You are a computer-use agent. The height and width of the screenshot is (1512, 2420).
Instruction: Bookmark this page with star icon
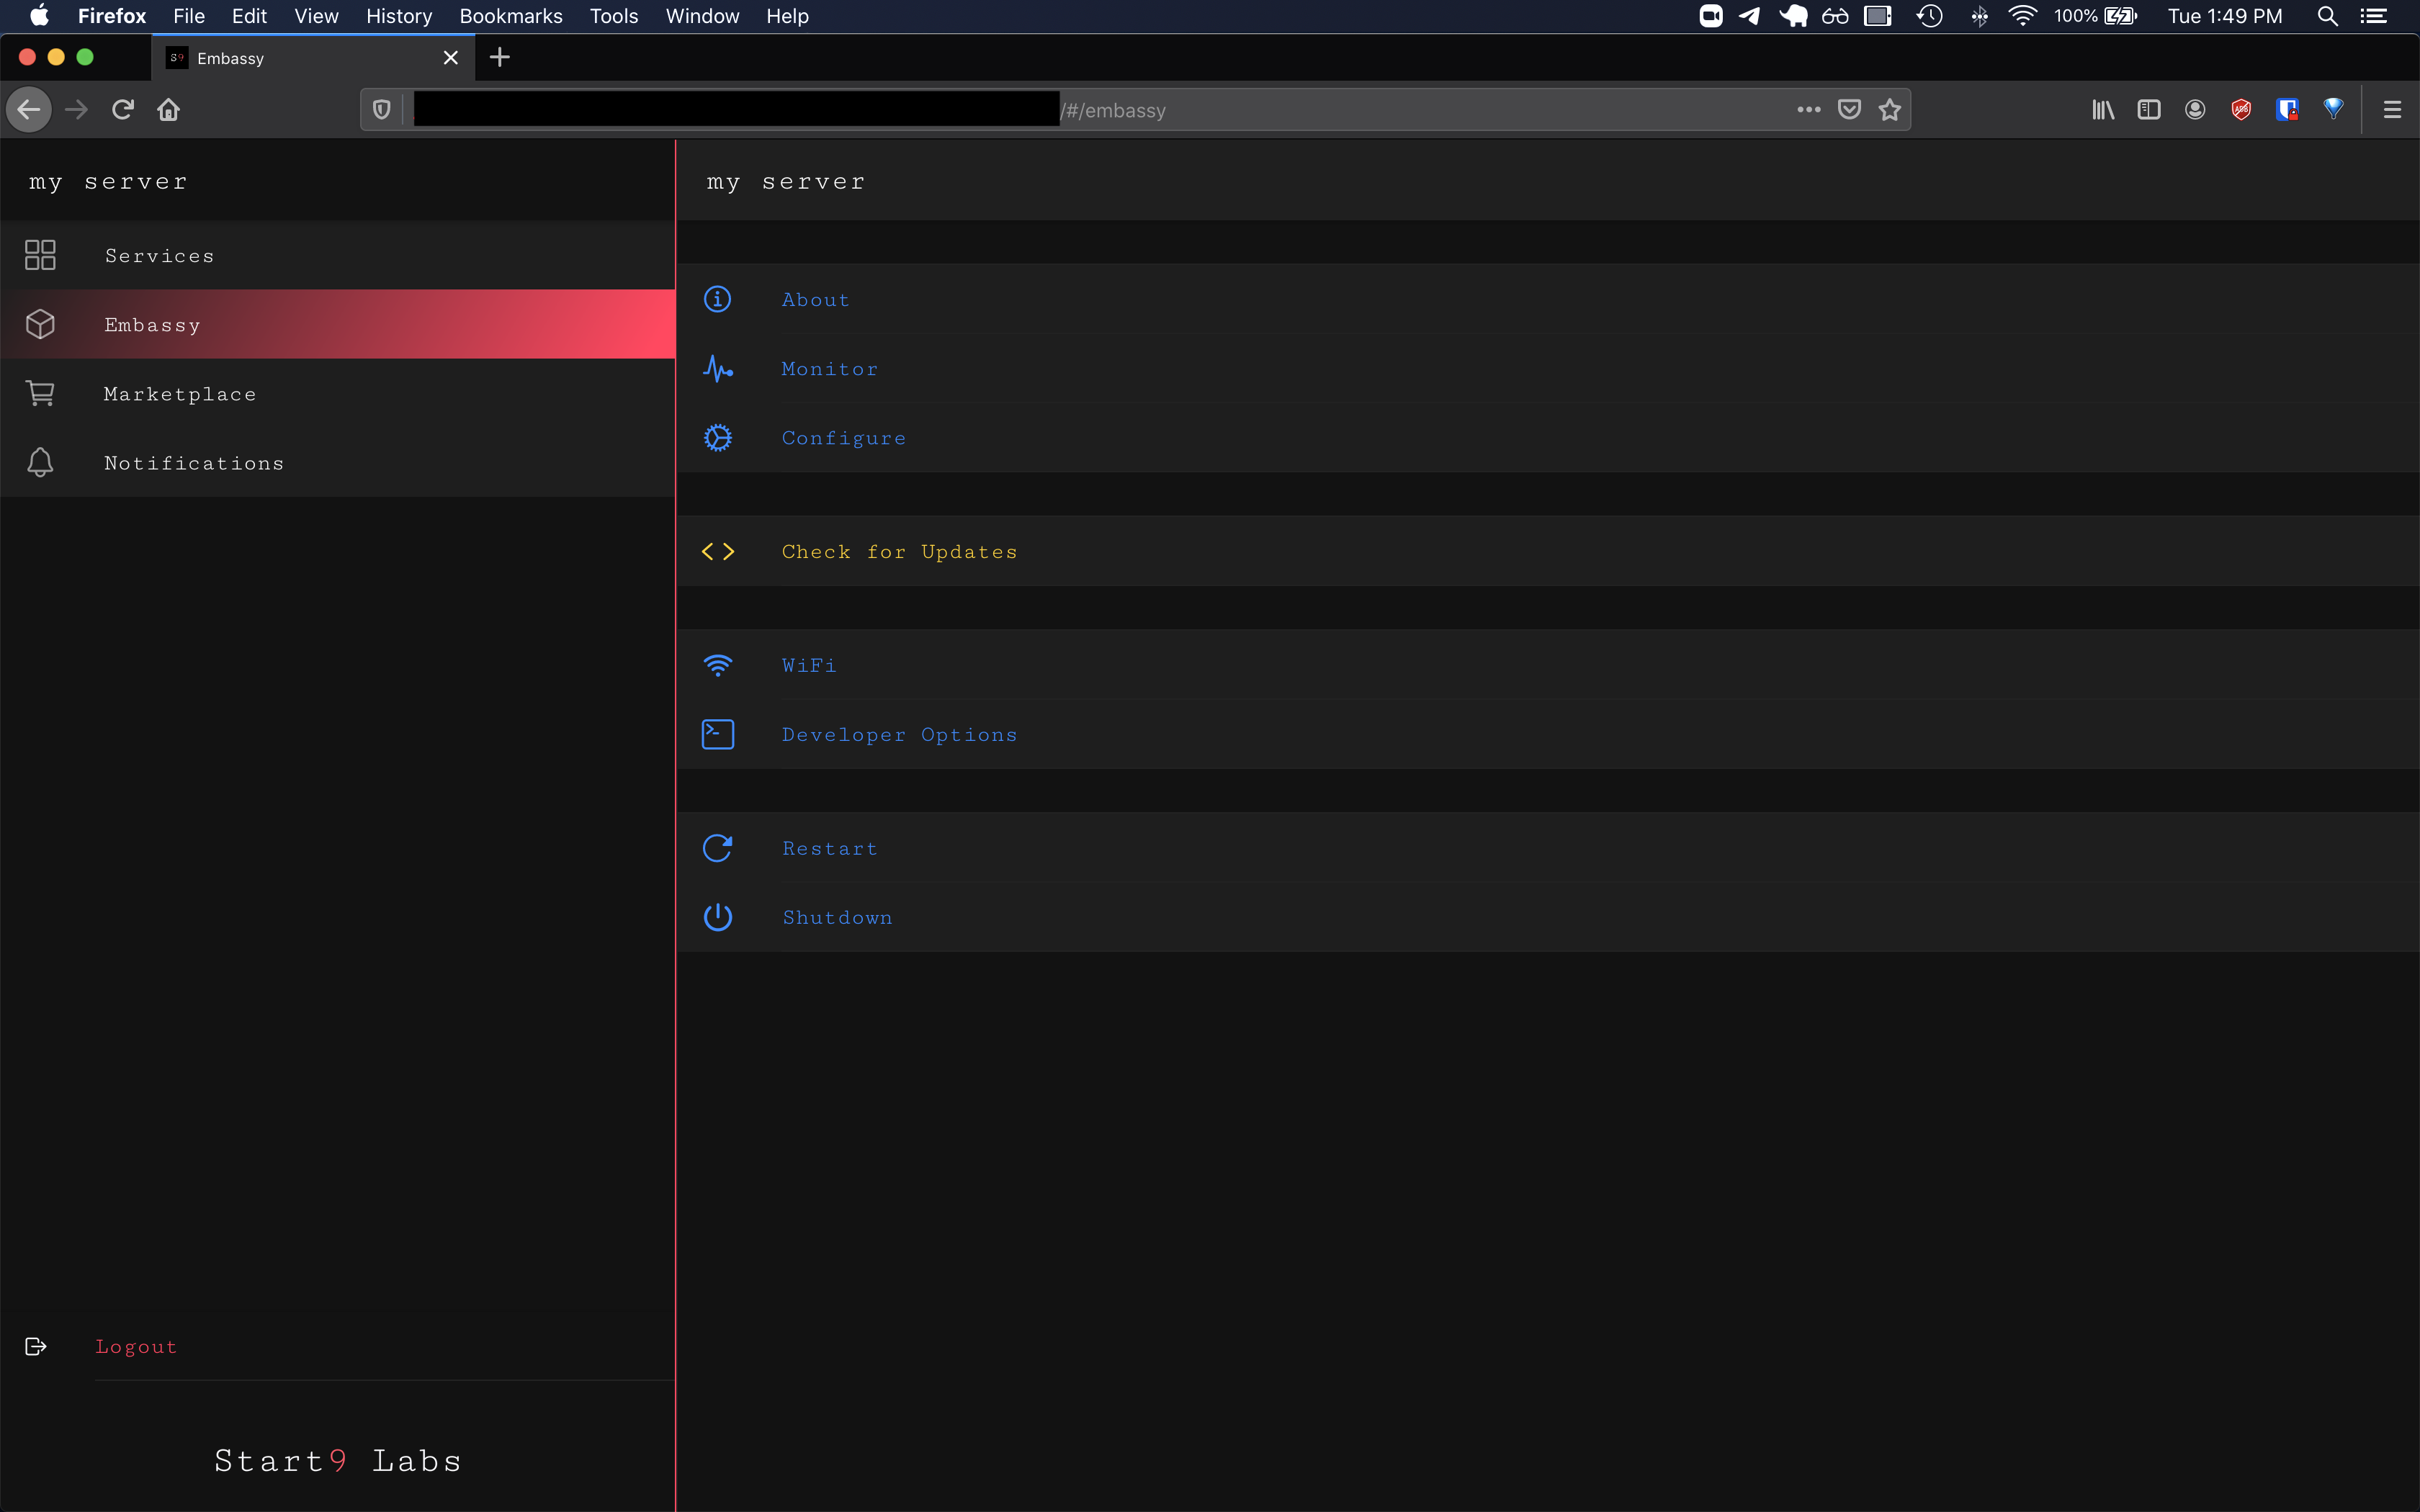click(1889, 110)
